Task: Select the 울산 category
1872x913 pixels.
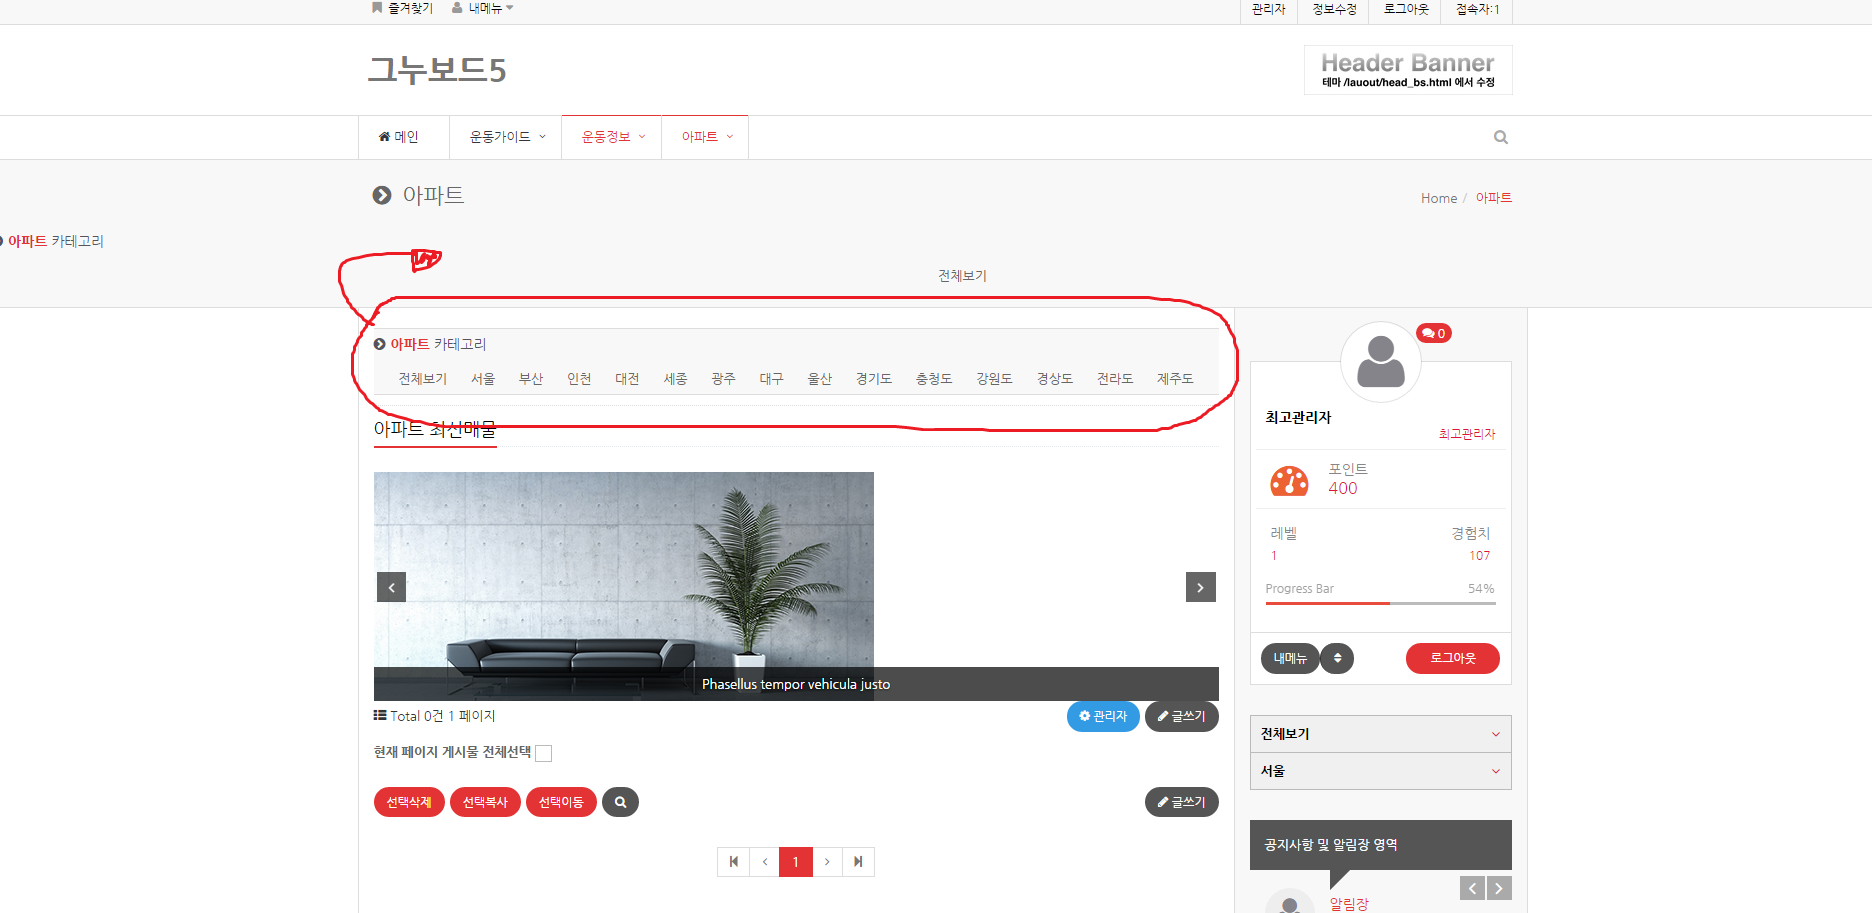Action: click(x=819, y=379)
